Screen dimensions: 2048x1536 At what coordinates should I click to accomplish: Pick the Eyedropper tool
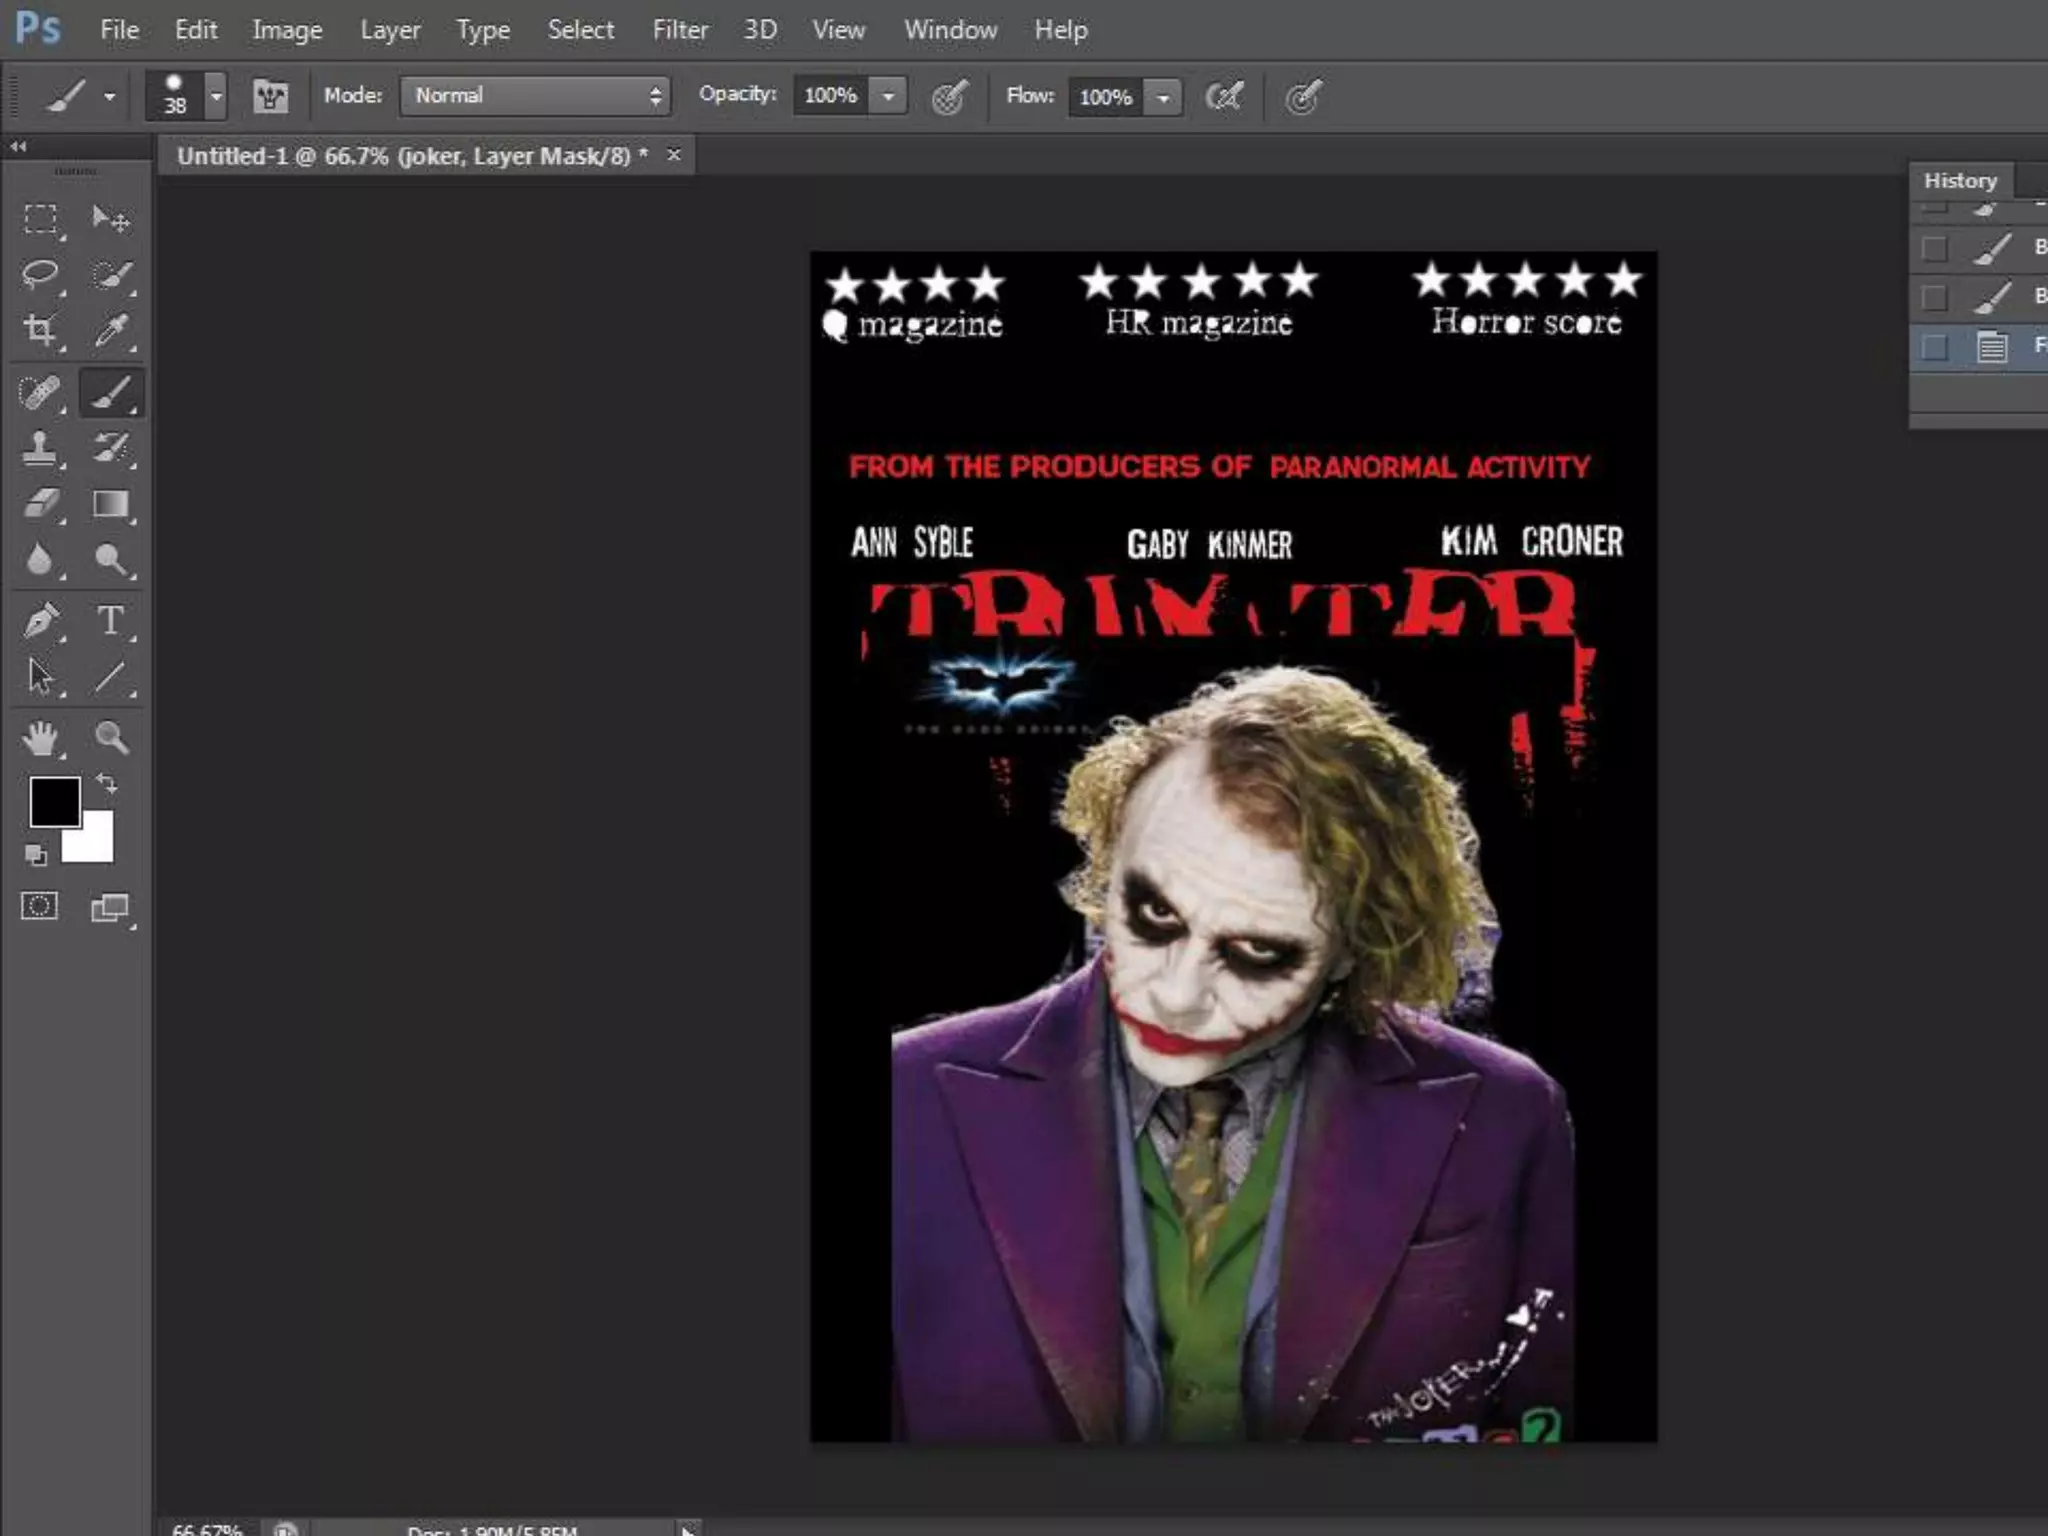click(111, 330)
